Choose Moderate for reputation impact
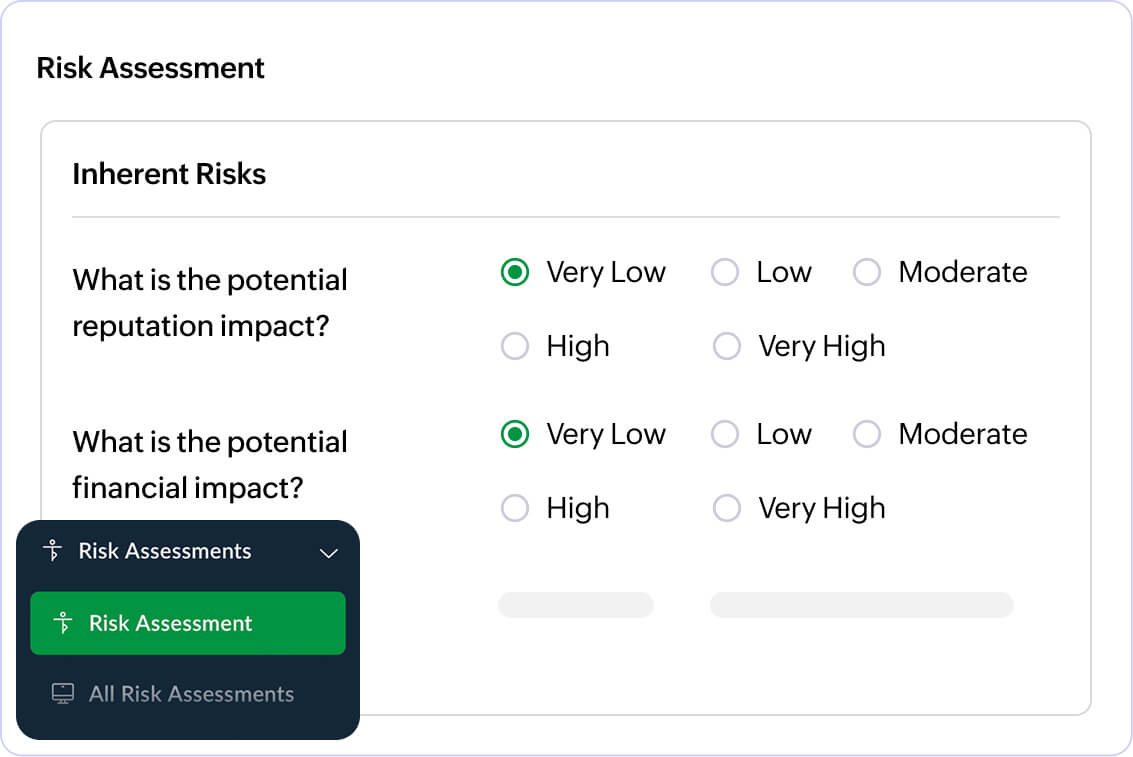This screenshot has height=757, width=1133. click(x=867, y=273)
